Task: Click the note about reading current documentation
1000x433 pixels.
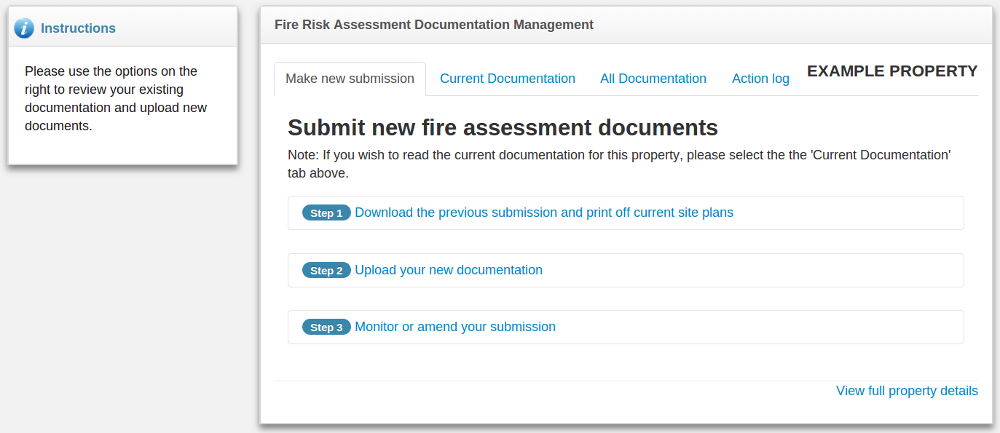Action: (618, 164)
